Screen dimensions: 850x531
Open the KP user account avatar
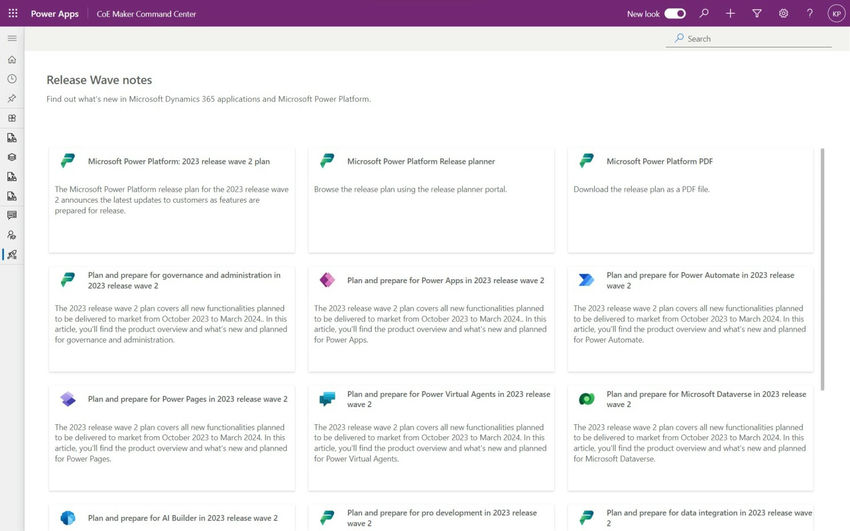(836, 14)
